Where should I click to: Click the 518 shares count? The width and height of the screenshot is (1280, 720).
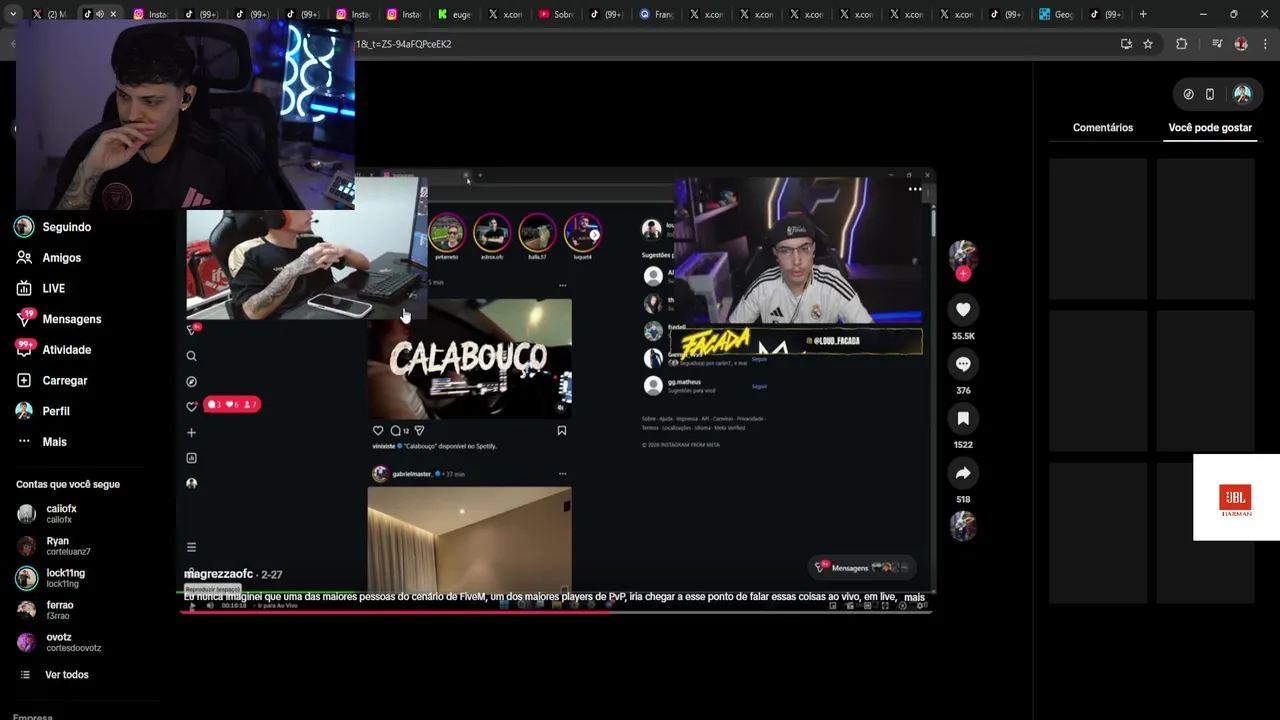tap(963, 499)
